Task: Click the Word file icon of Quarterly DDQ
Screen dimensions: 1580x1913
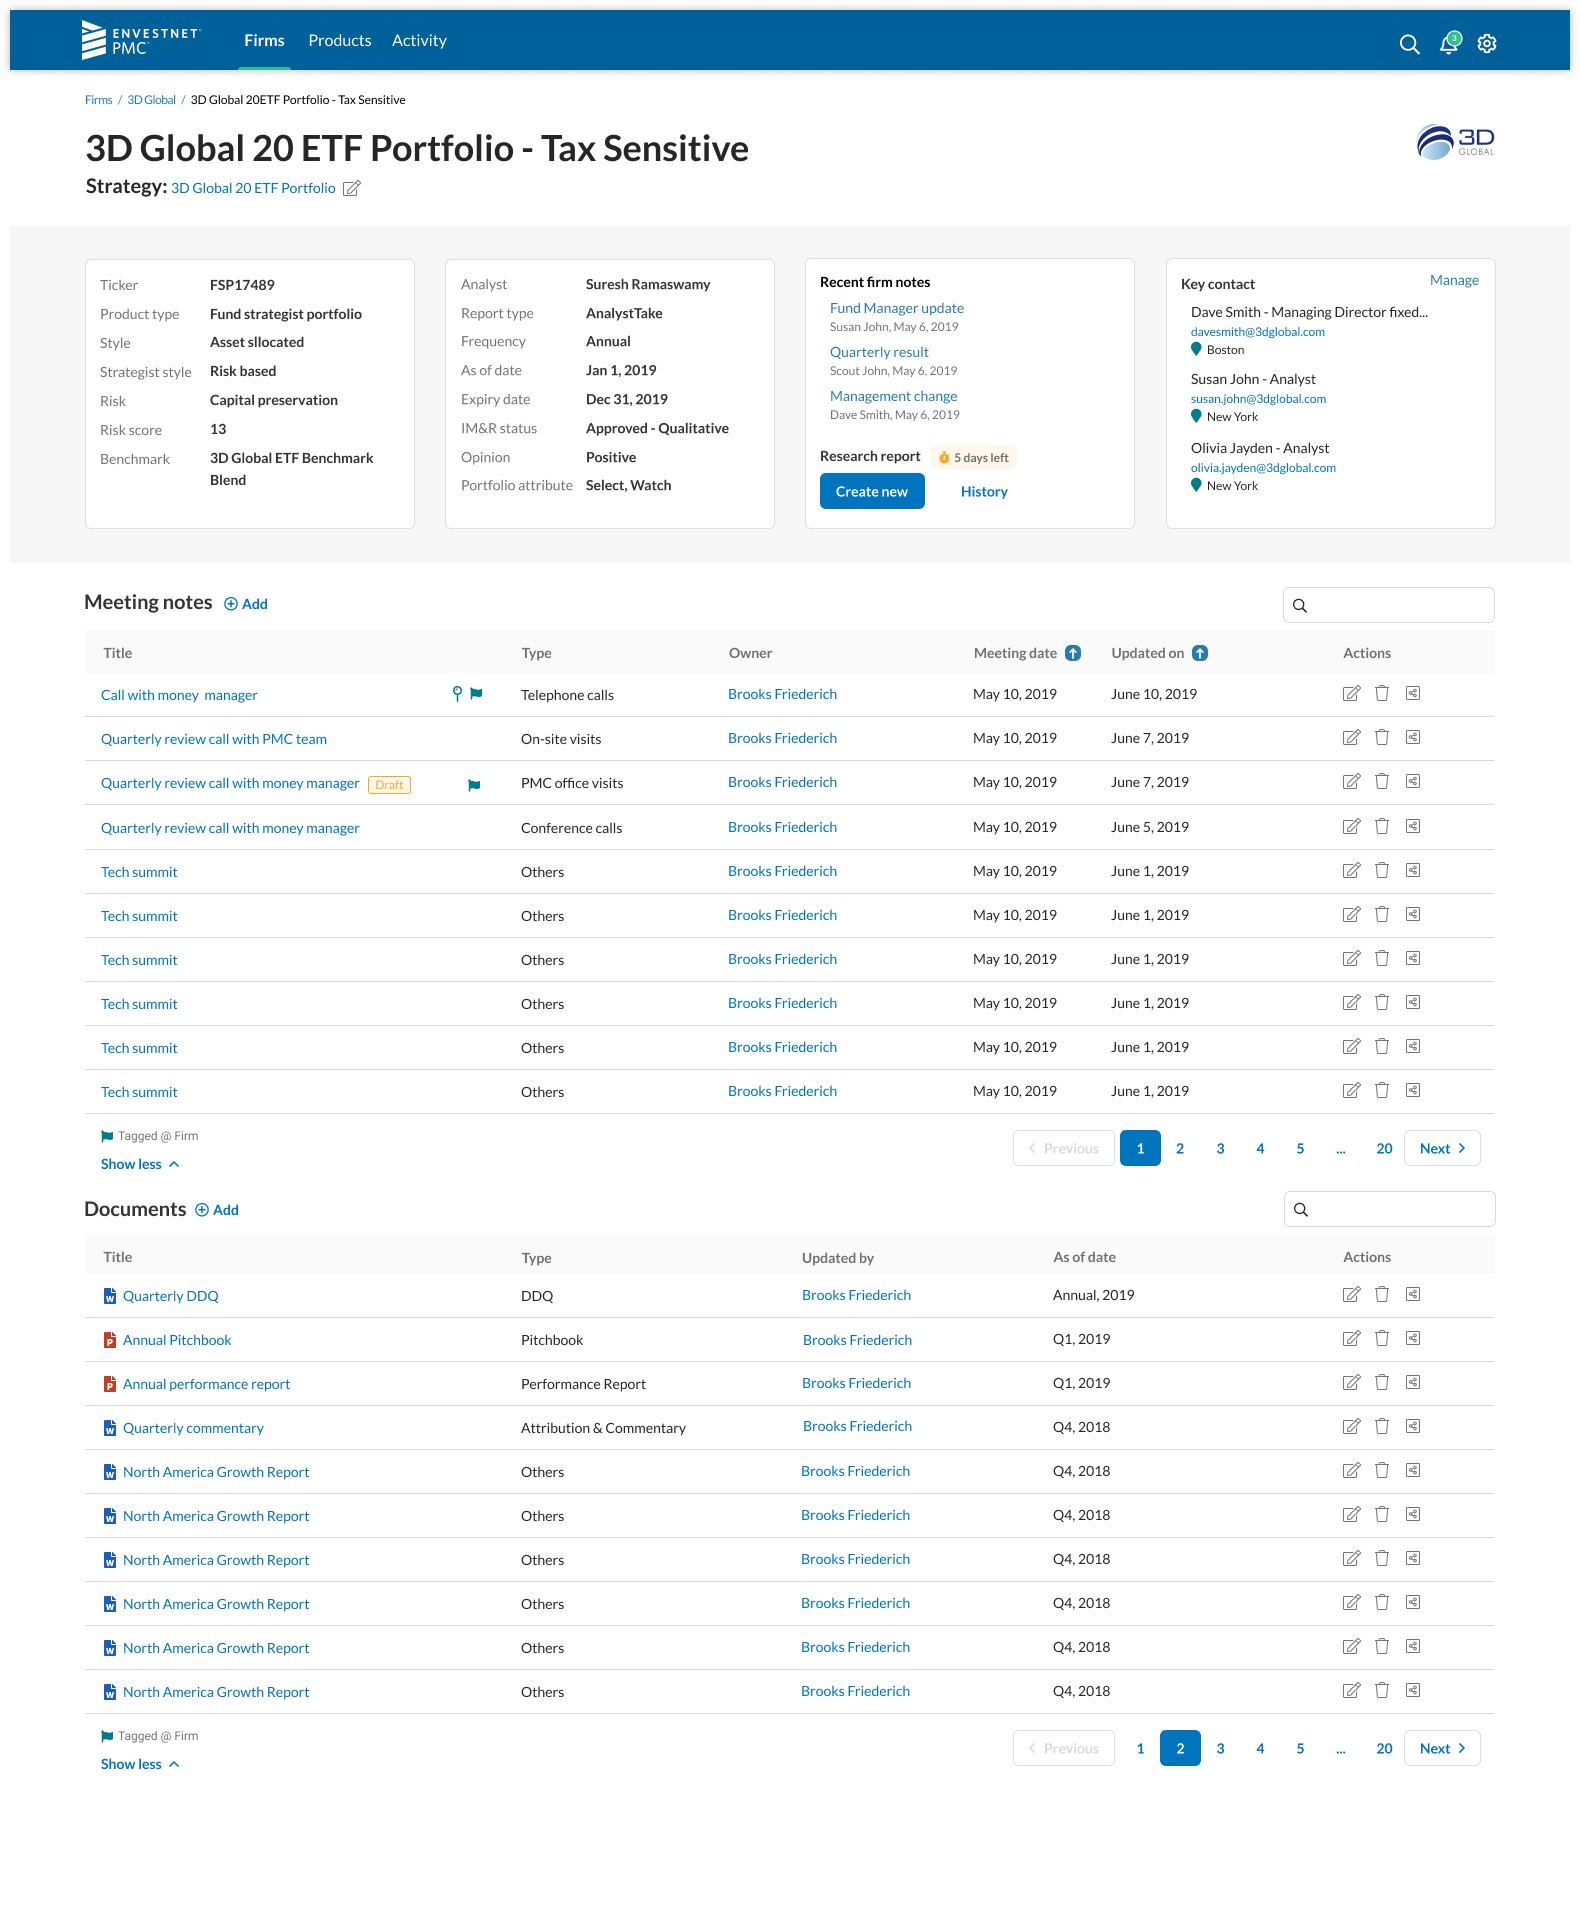Action: (110, 1296)
